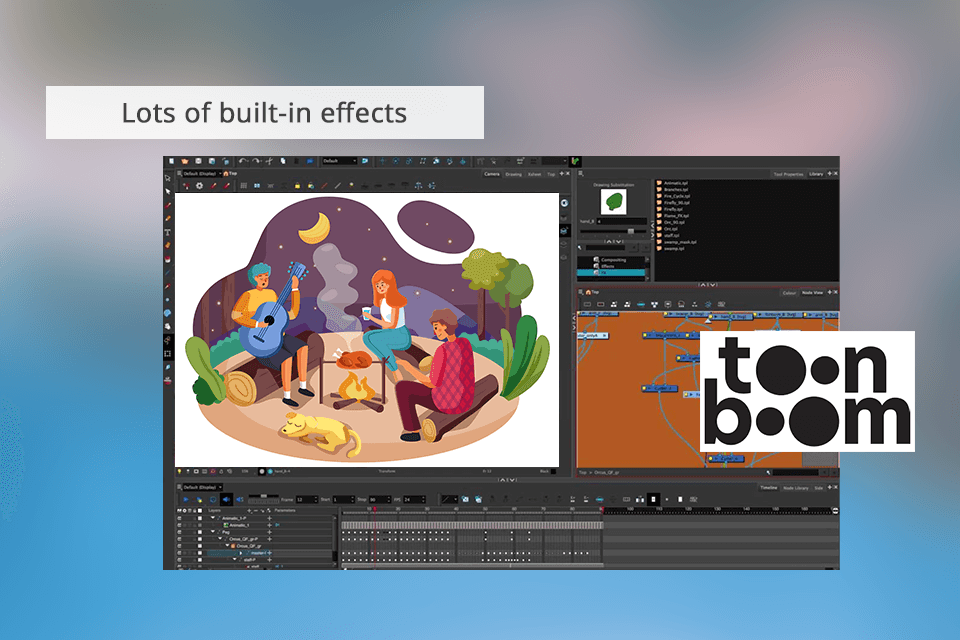Select the Text tool
960x640 pixels.
[x=168, y=232]
